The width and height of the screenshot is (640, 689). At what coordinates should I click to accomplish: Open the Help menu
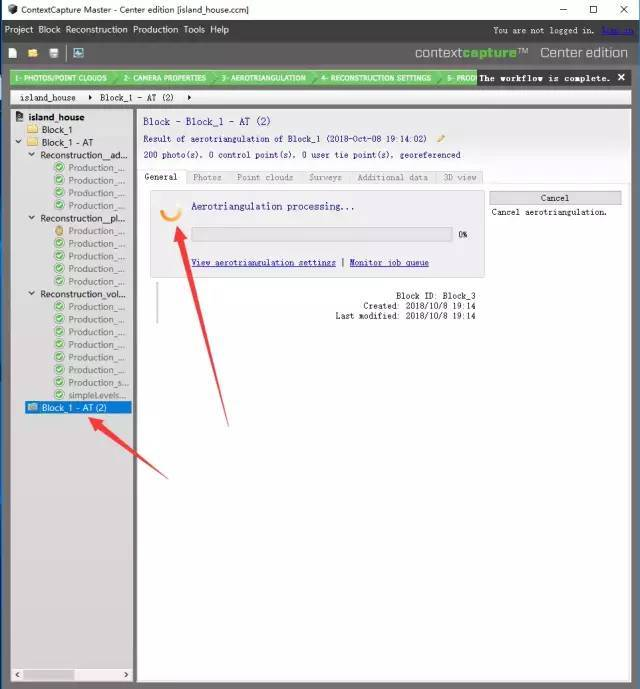219,30
